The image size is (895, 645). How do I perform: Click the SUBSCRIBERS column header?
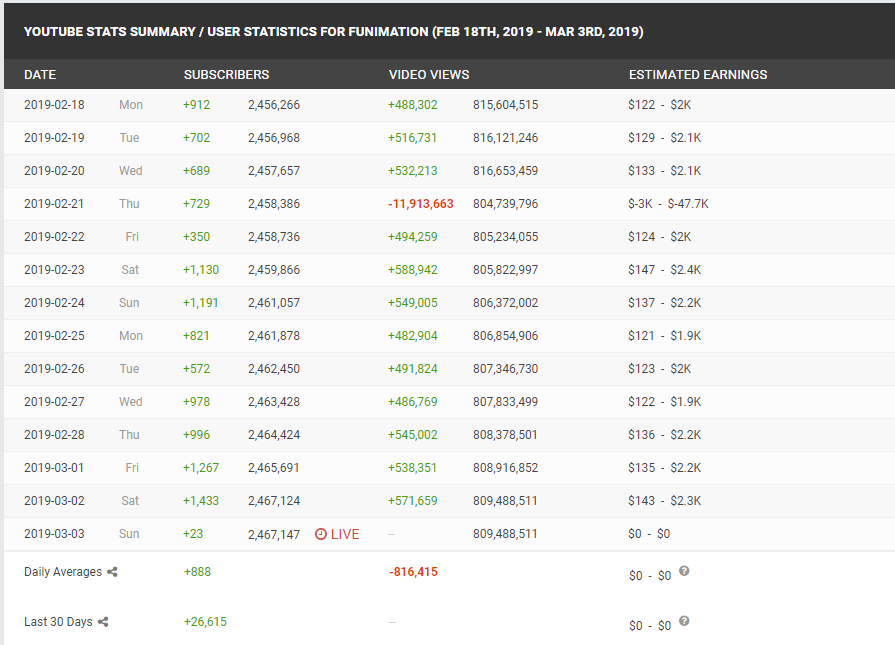pos(226,75)
